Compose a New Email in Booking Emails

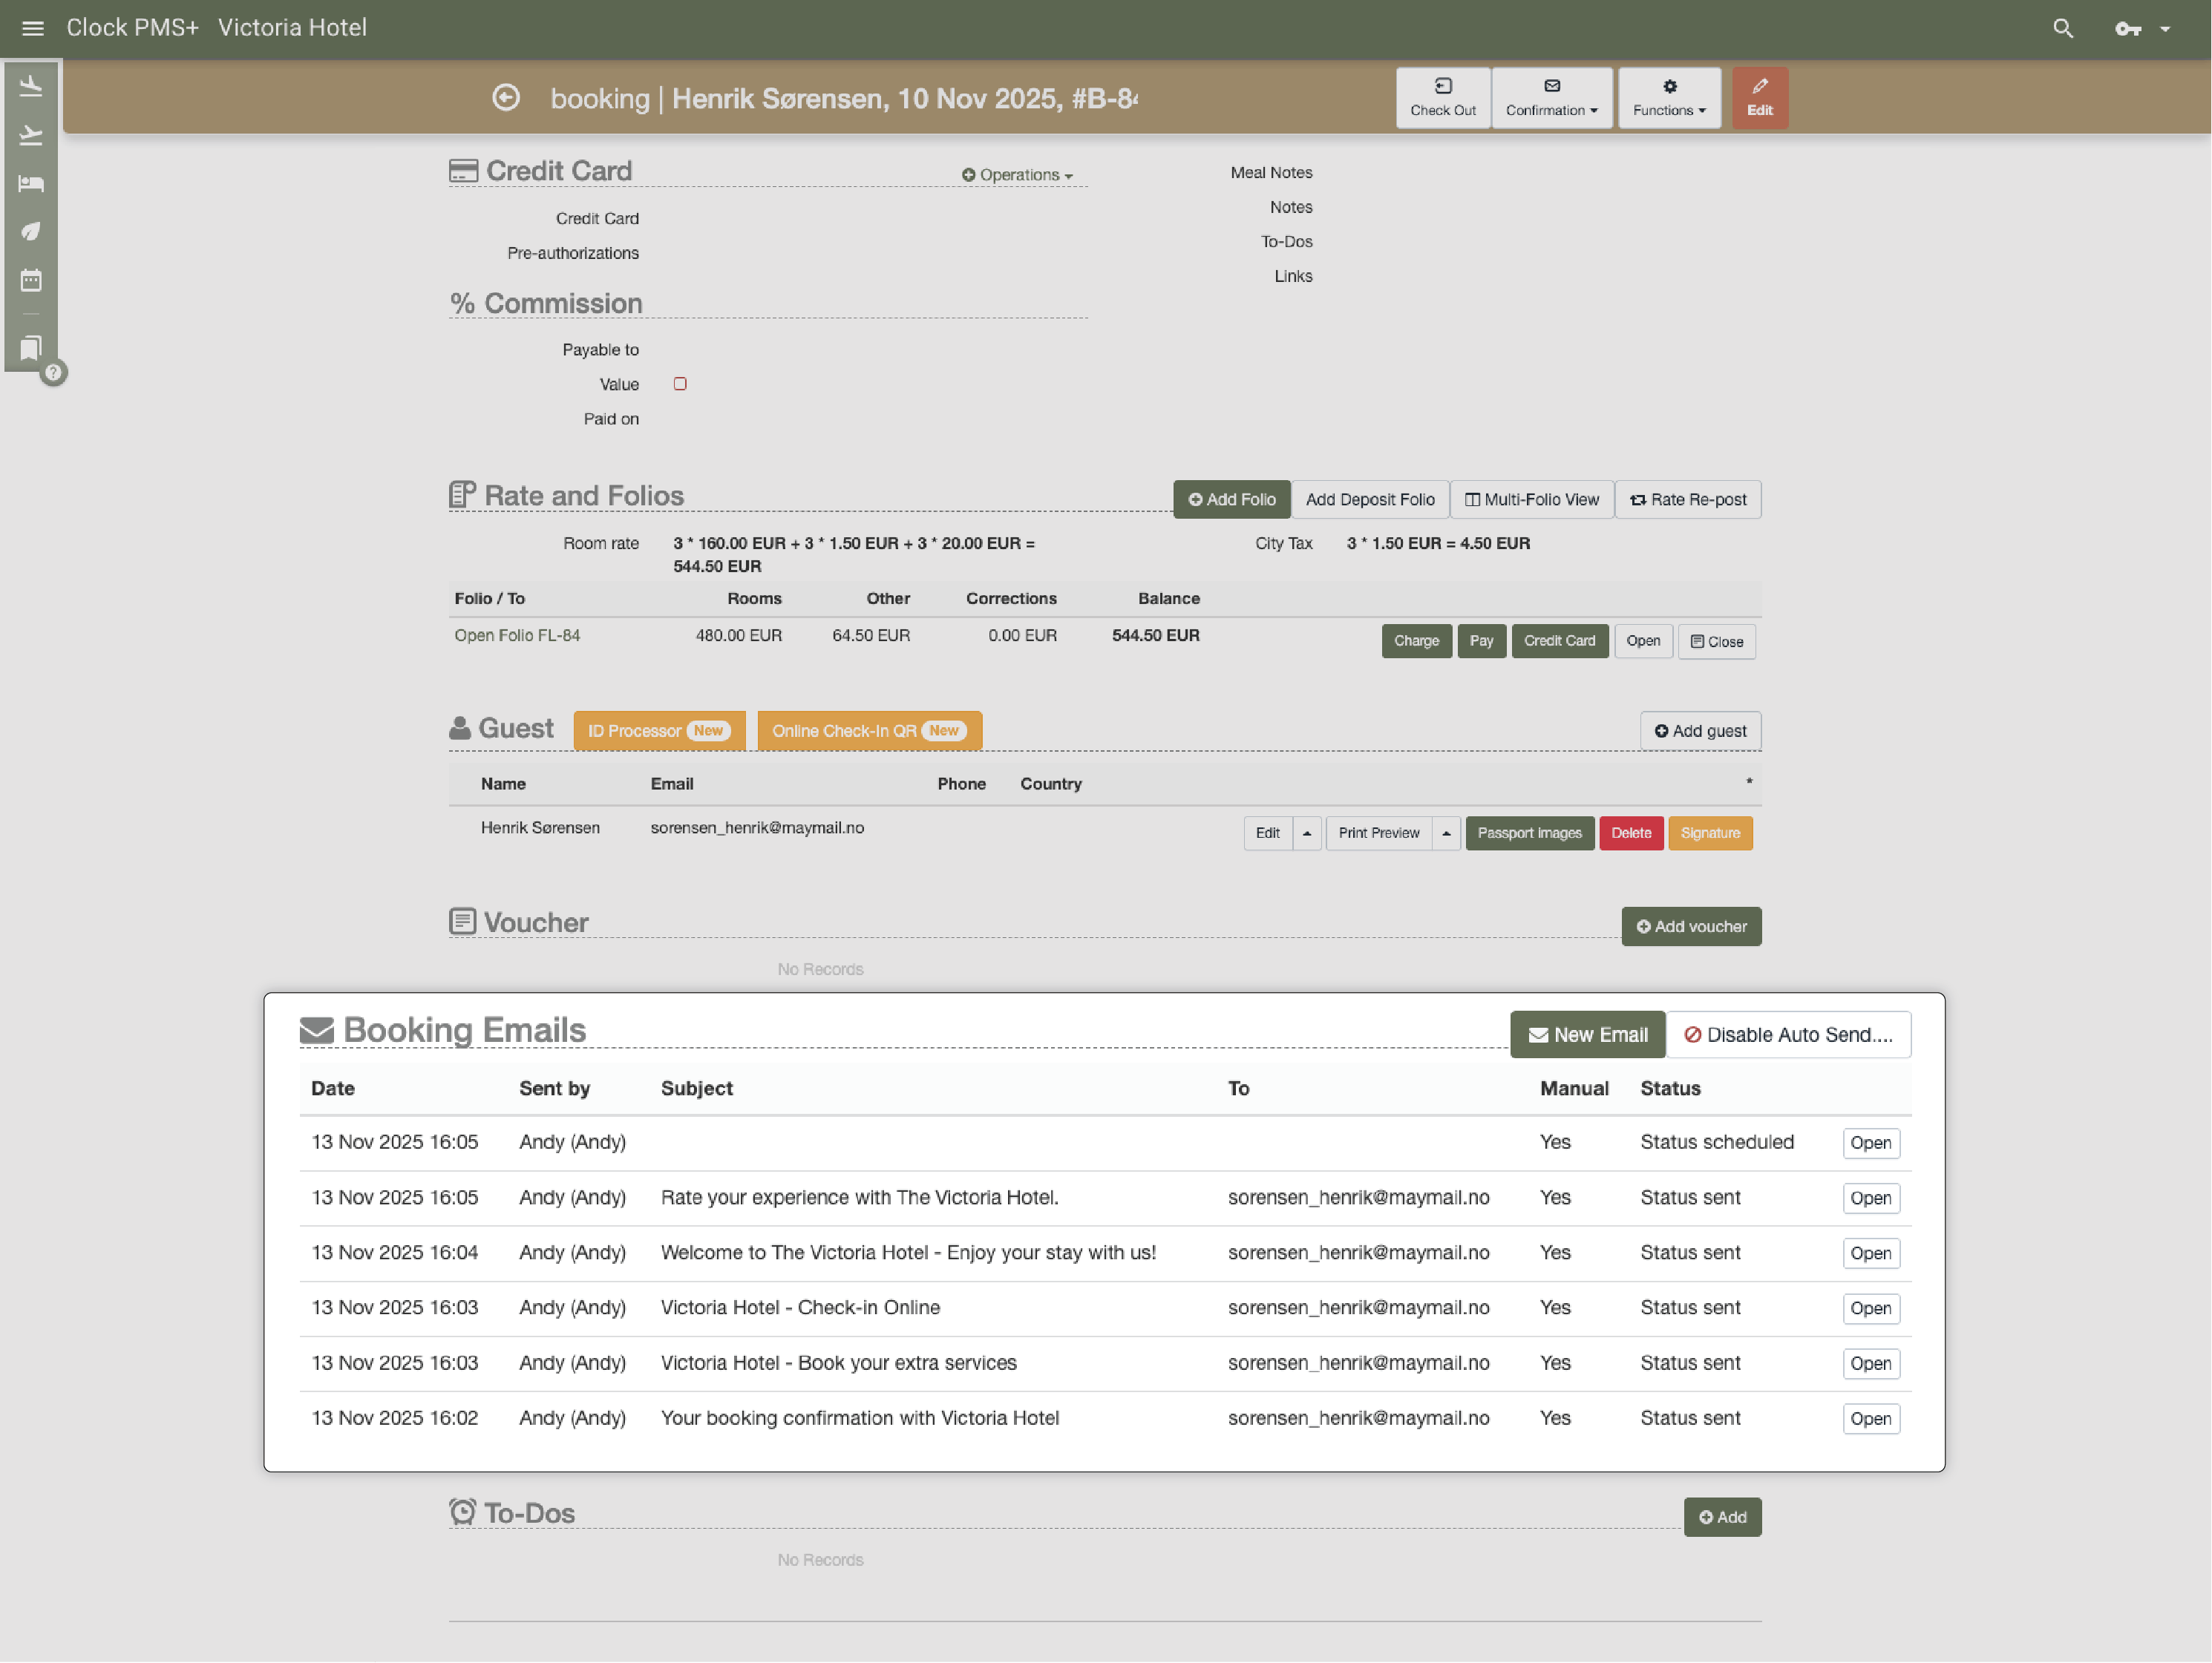(1587, 1034)
